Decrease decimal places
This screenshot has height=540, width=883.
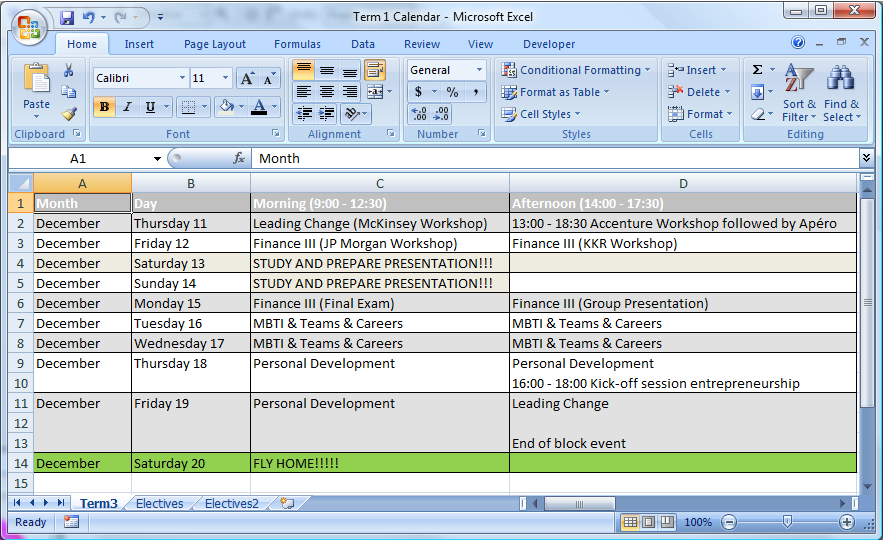(x=441, y=114)
